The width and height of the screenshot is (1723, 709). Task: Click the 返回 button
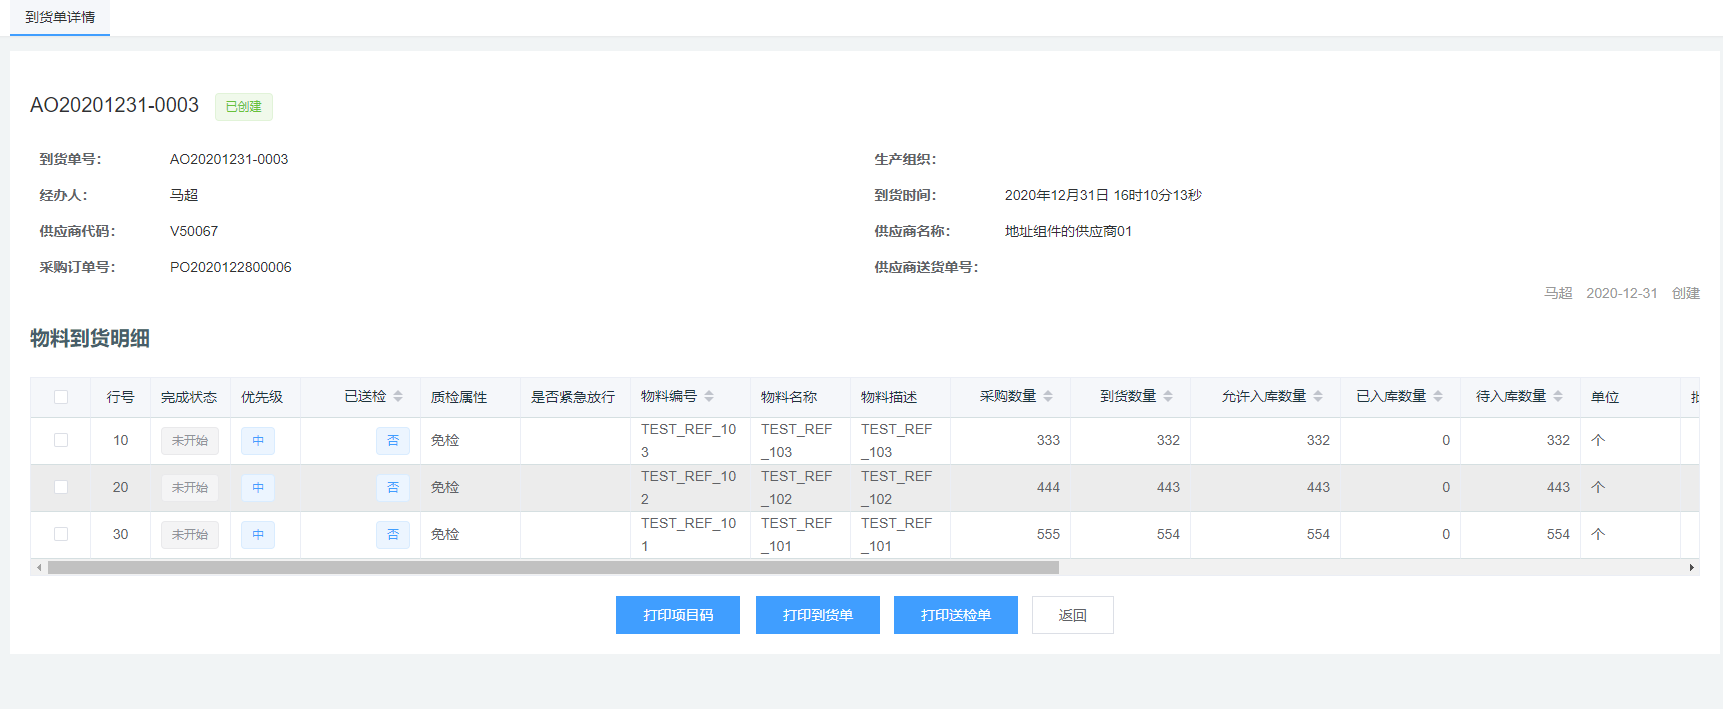click(x=1072, y=615)
